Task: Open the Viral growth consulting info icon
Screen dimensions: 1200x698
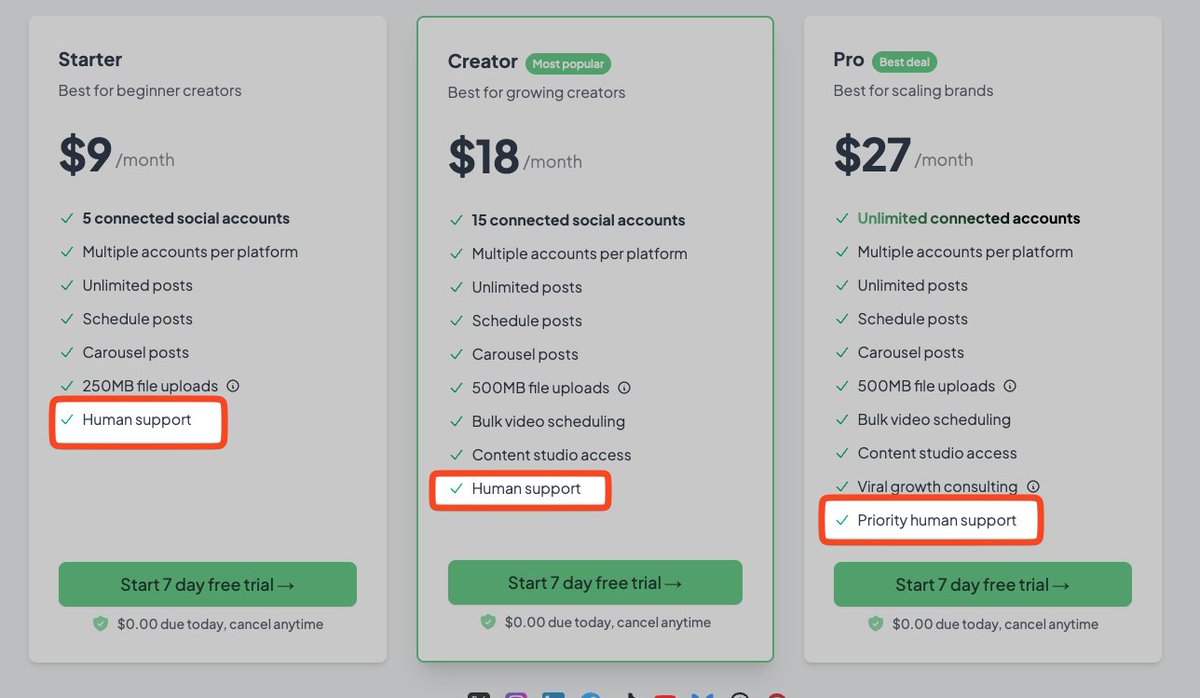Action: (1033, 487)
